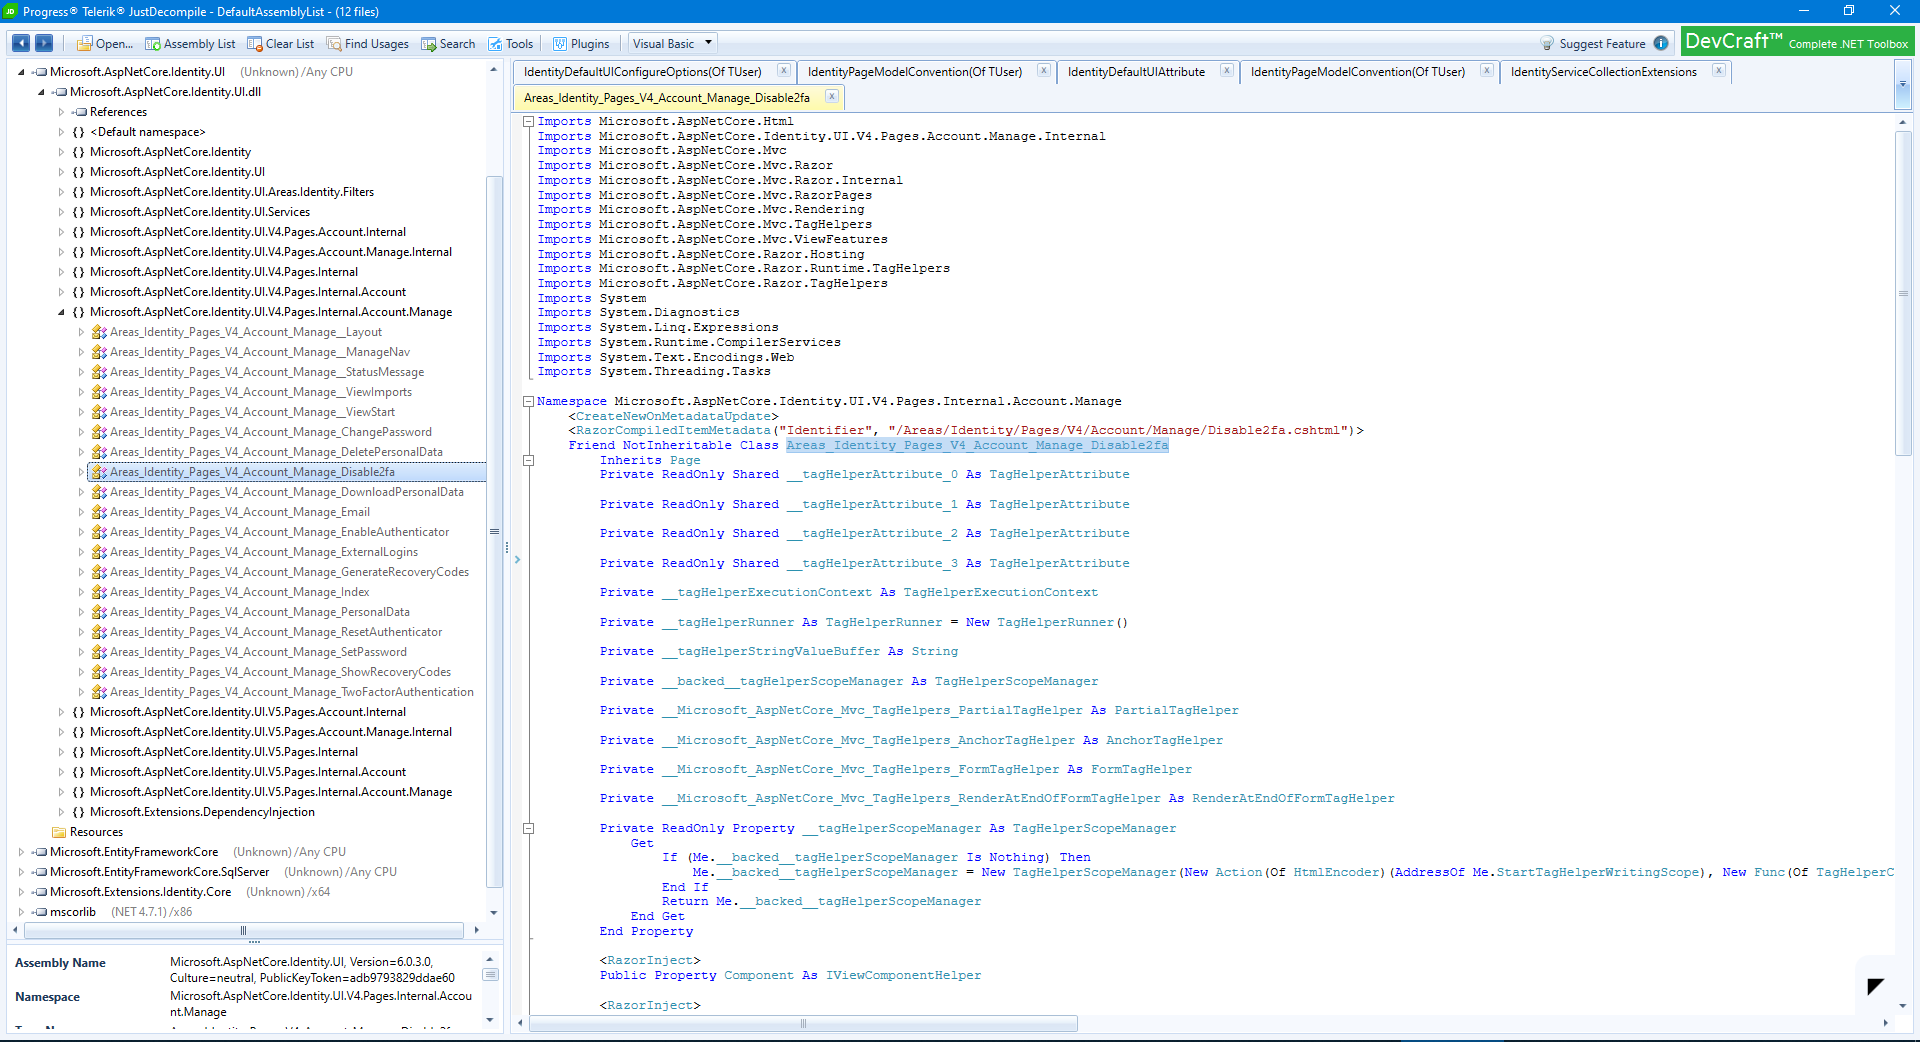Close the Areas_Identity_Pages_V4_Account_Manage_Disable2fa tab
This screenshot has width=1920, height=1042.
pos(831,97)
